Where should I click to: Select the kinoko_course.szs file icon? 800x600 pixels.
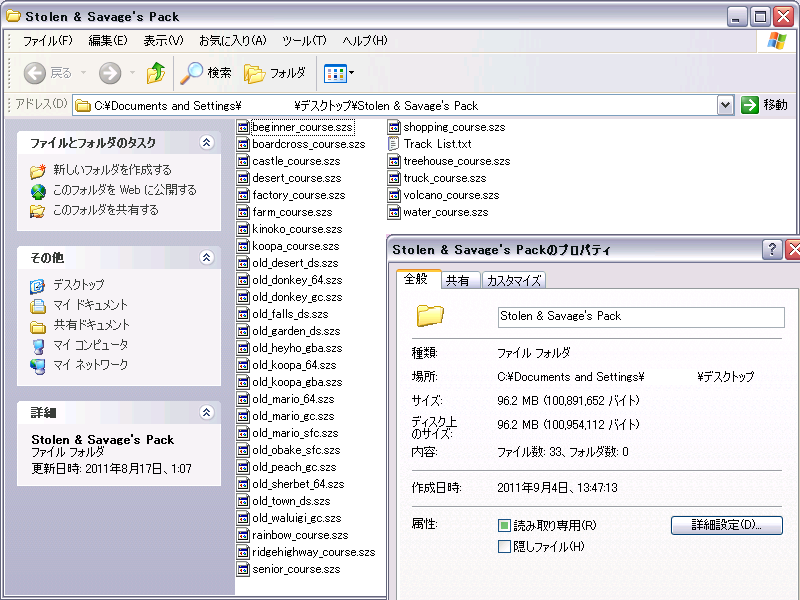point(243,229)
